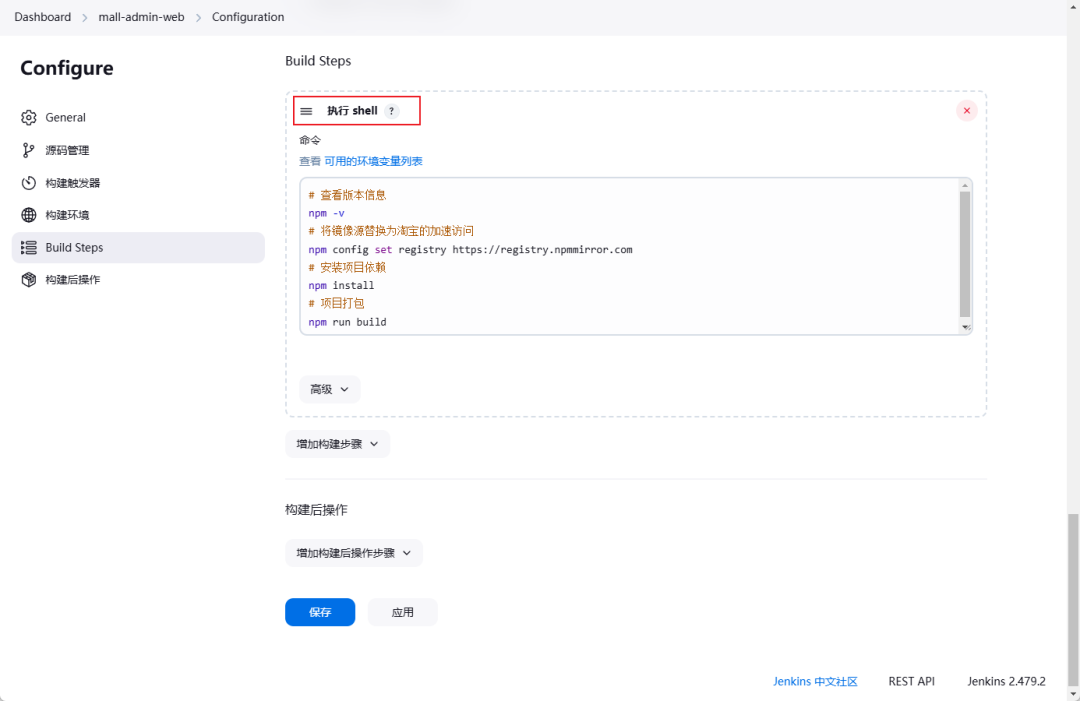Click the npm config set registry line
This screenshot has height=701, width=1080.
470,249
